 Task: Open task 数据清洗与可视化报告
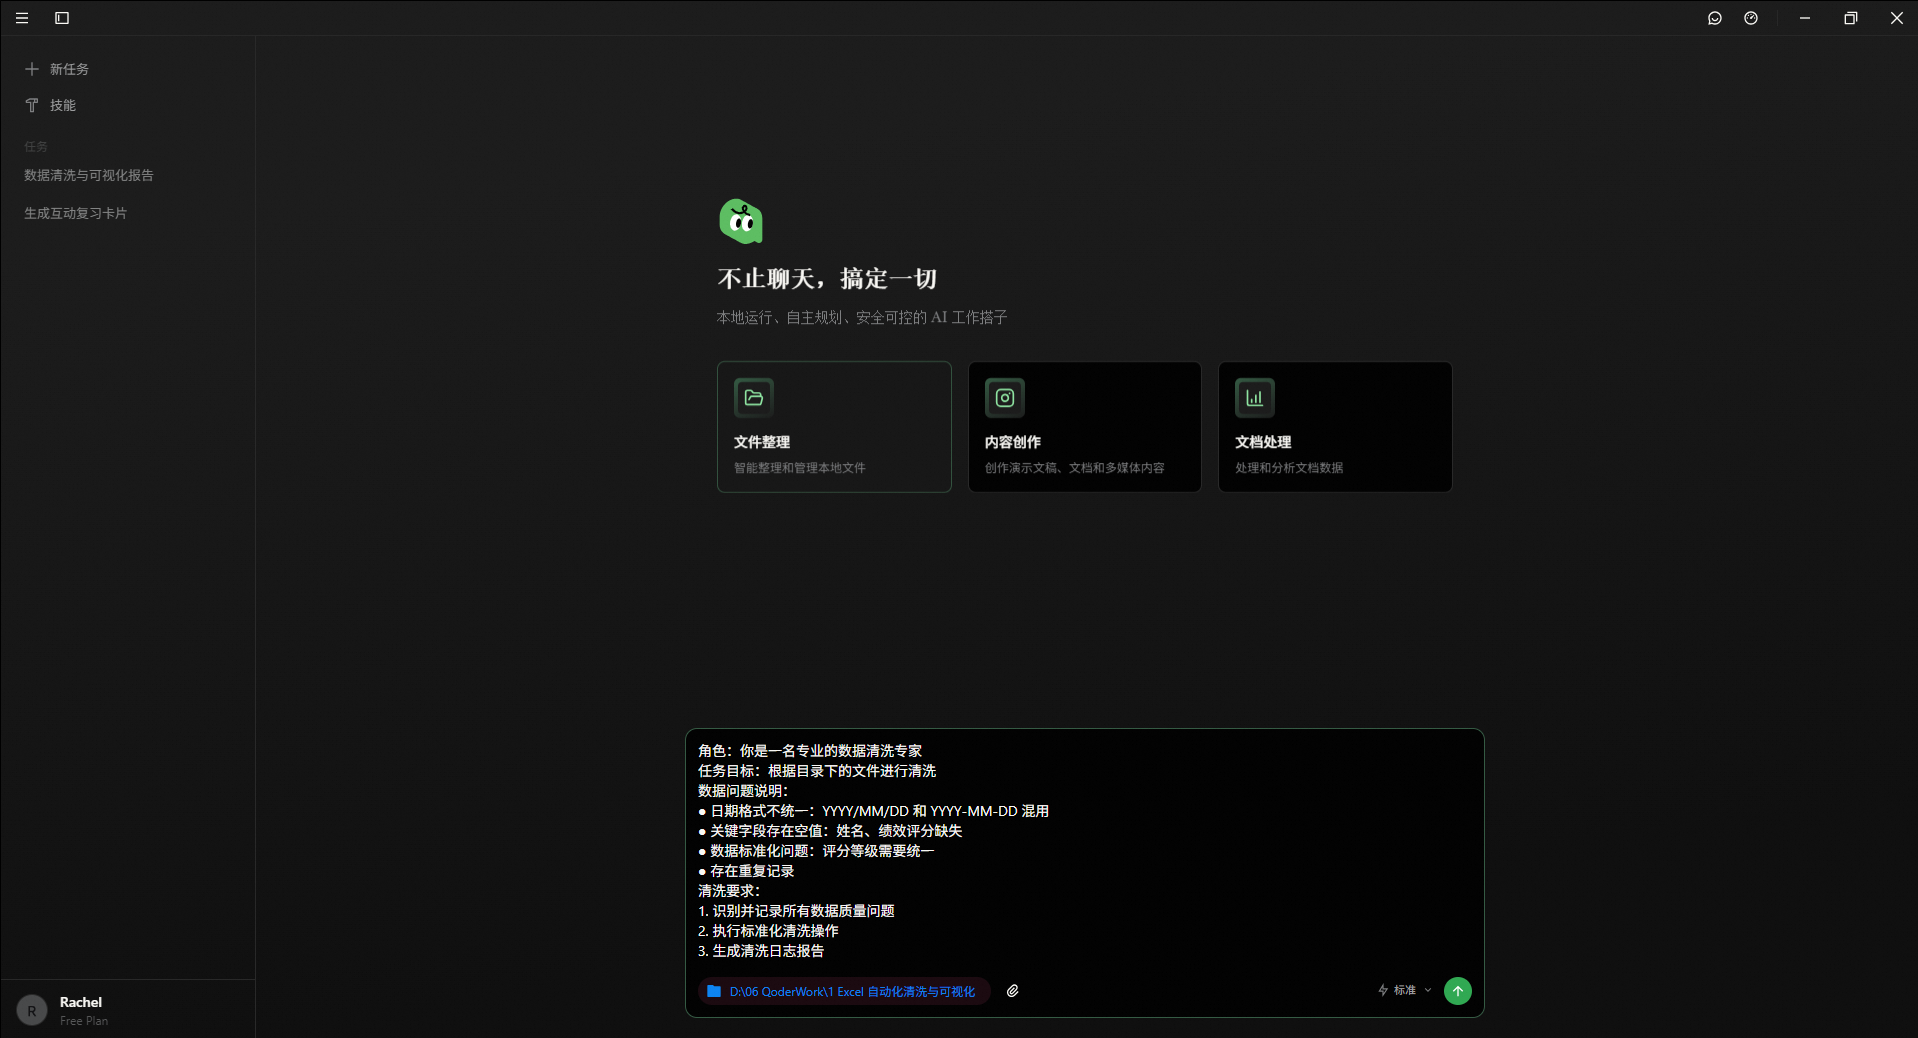89,175
